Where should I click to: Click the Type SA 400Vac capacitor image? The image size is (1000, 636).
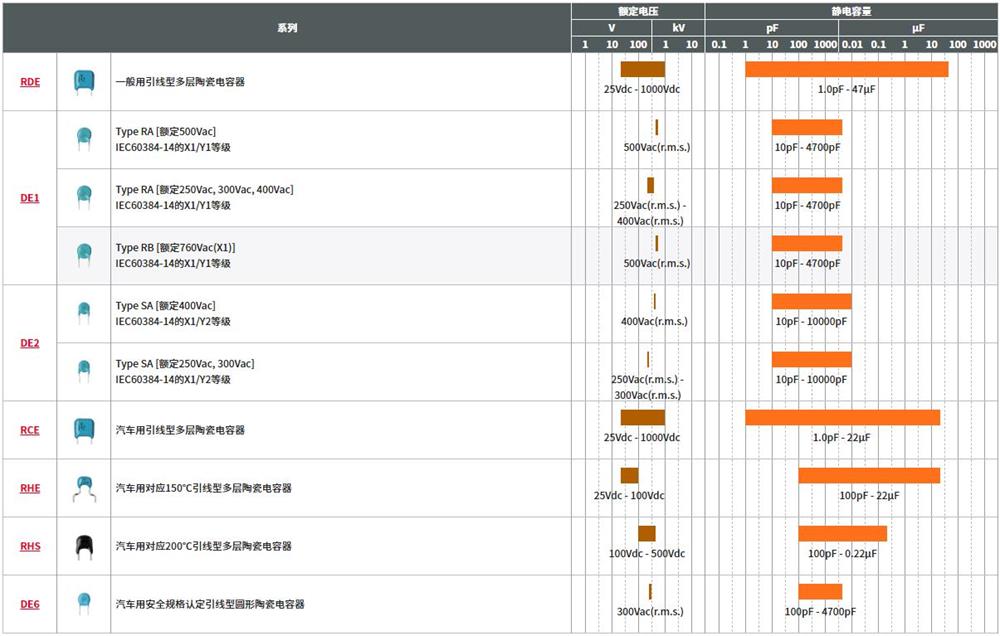pos(84,313)
